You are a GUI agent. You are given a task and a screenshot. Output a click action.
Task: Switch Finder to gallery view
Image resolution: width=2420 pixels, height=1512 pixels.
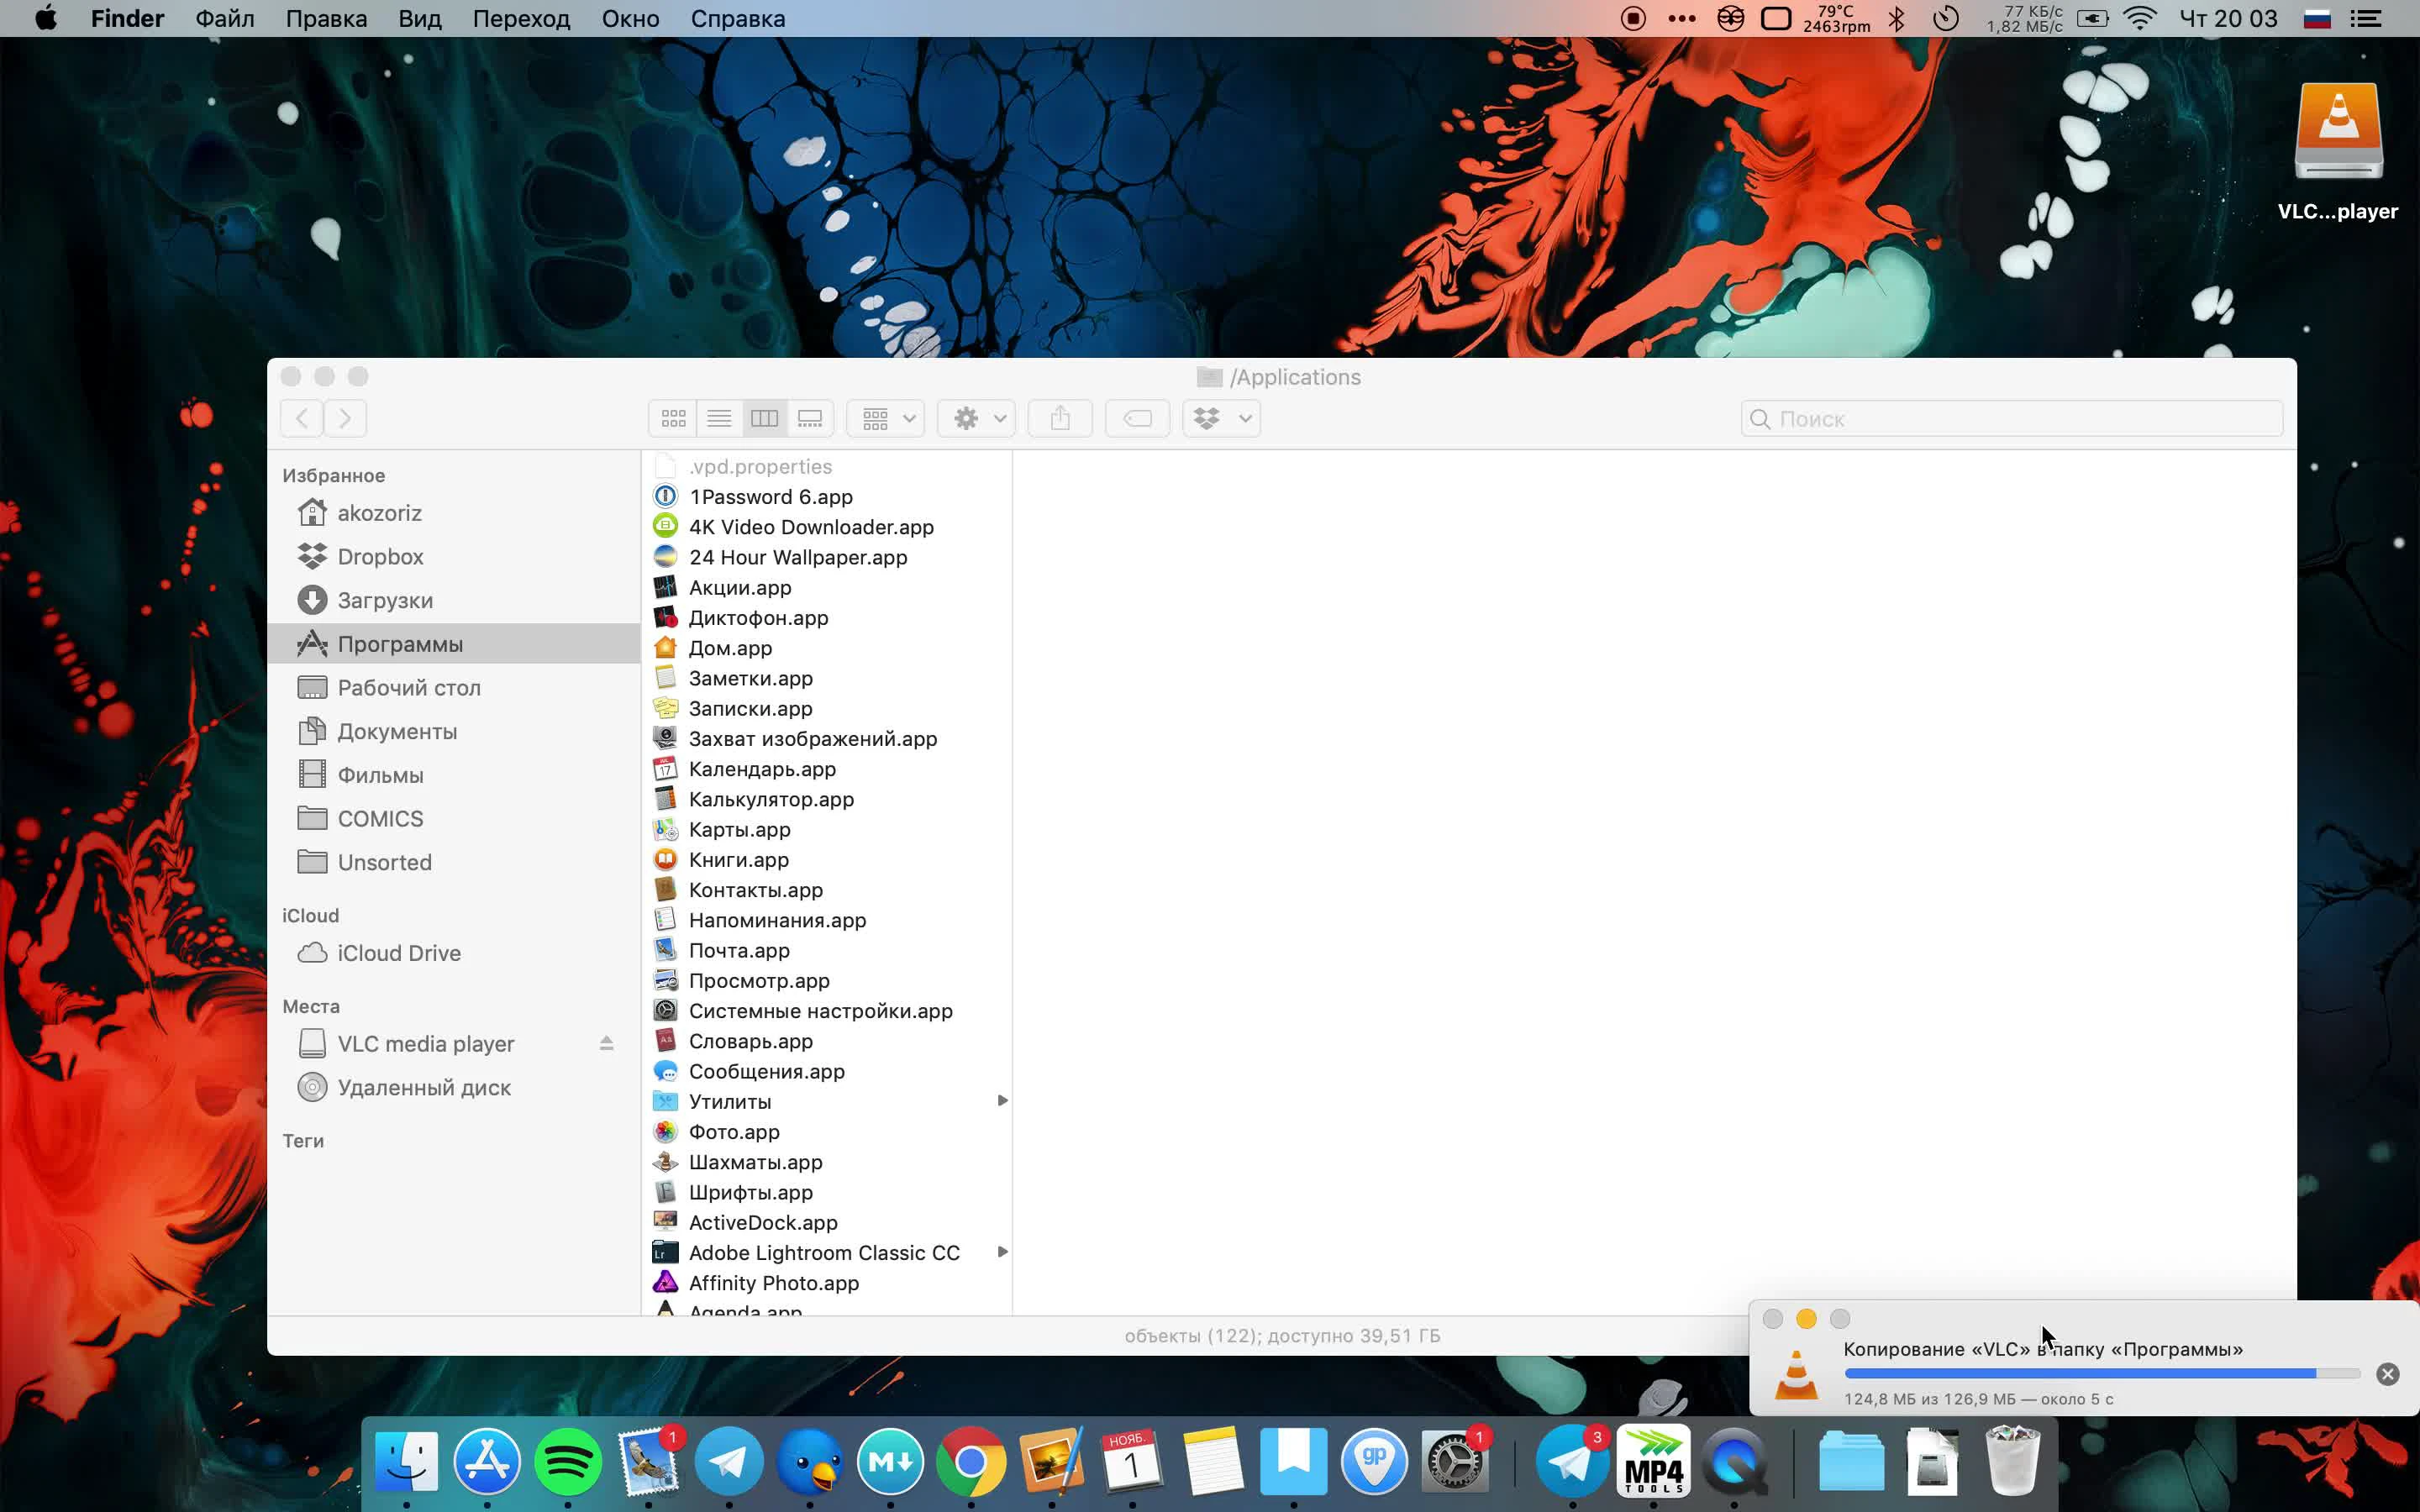[810, 418]
